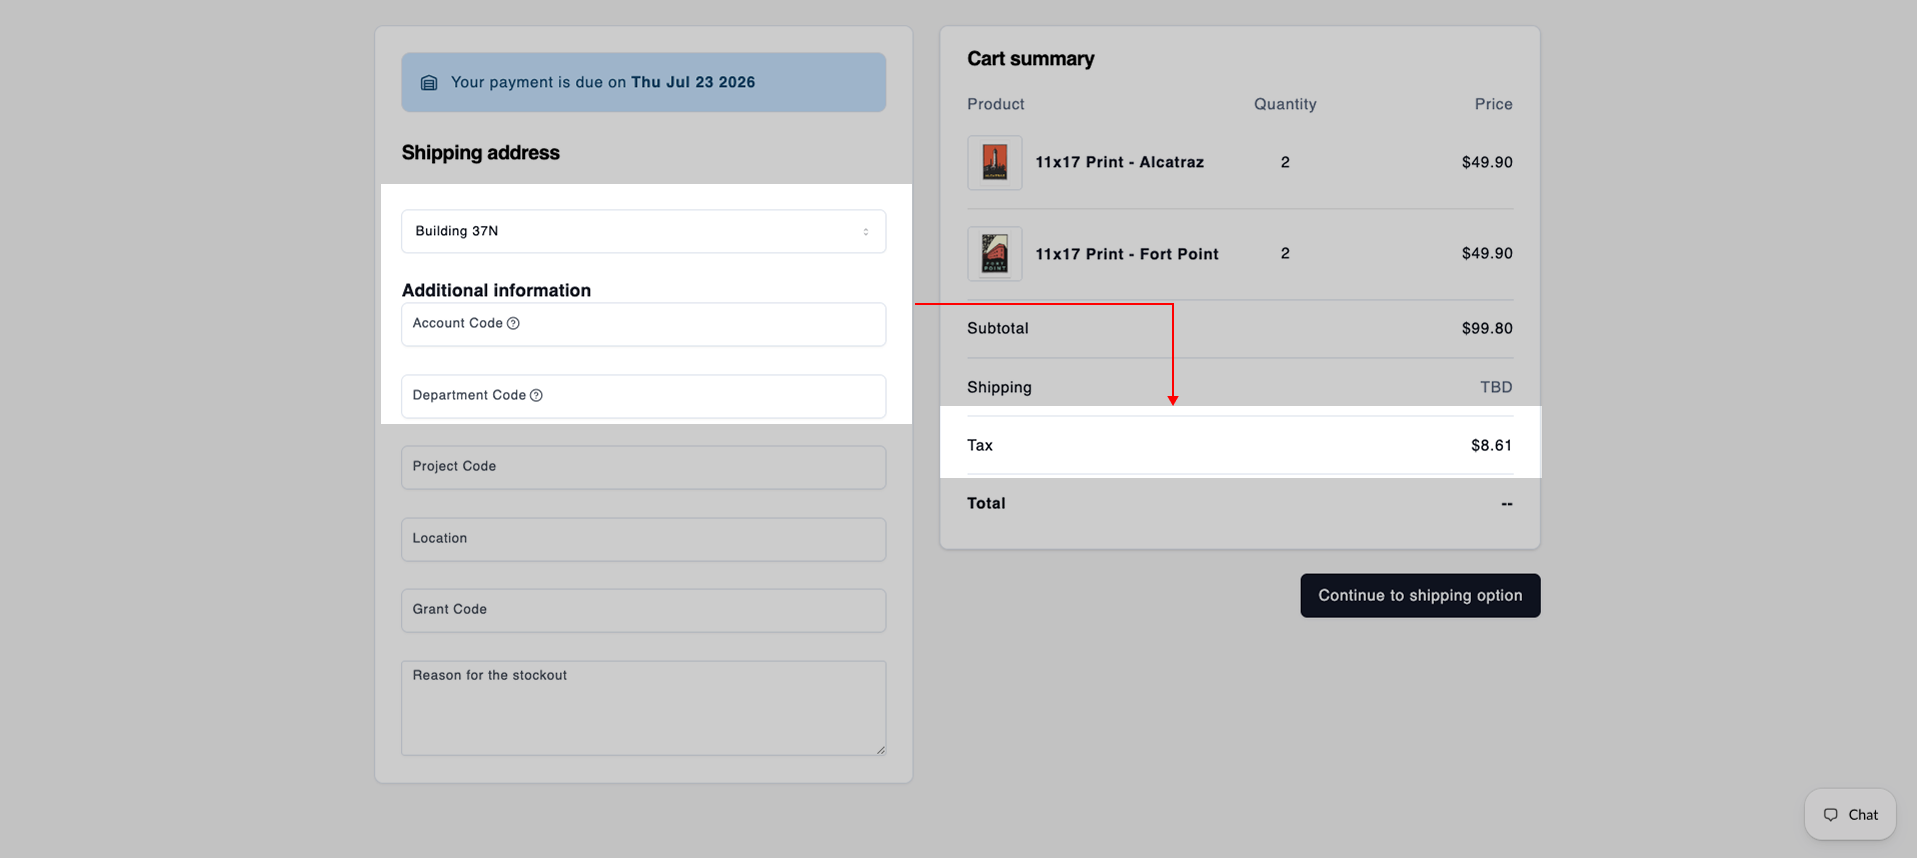Click the Total row label
Viewport: 1917px width, 858px height.
click(x=986, y=503)
